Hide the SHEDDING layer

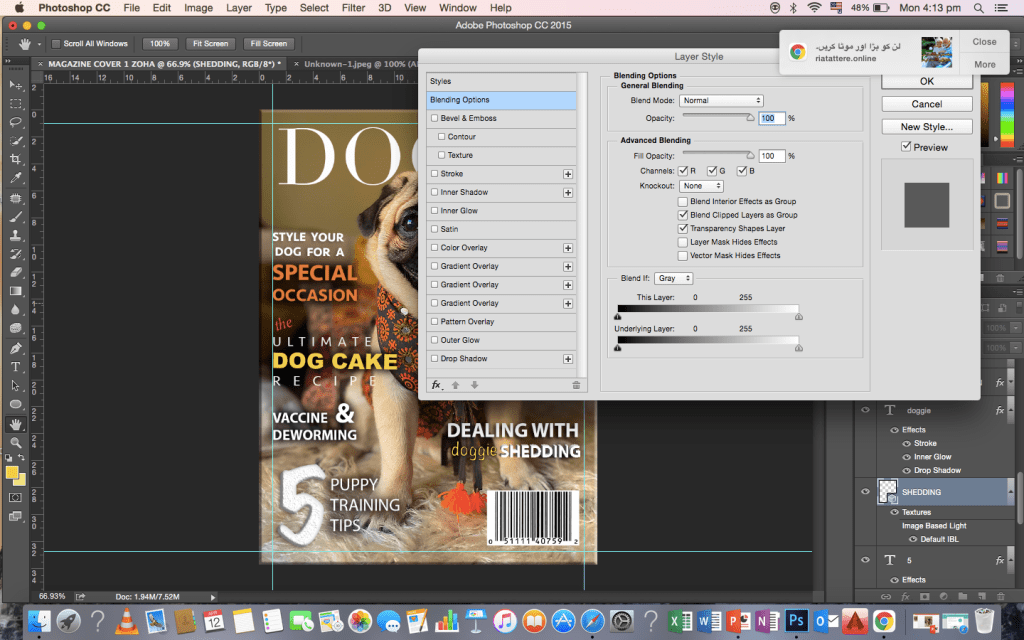click(866, 492)
